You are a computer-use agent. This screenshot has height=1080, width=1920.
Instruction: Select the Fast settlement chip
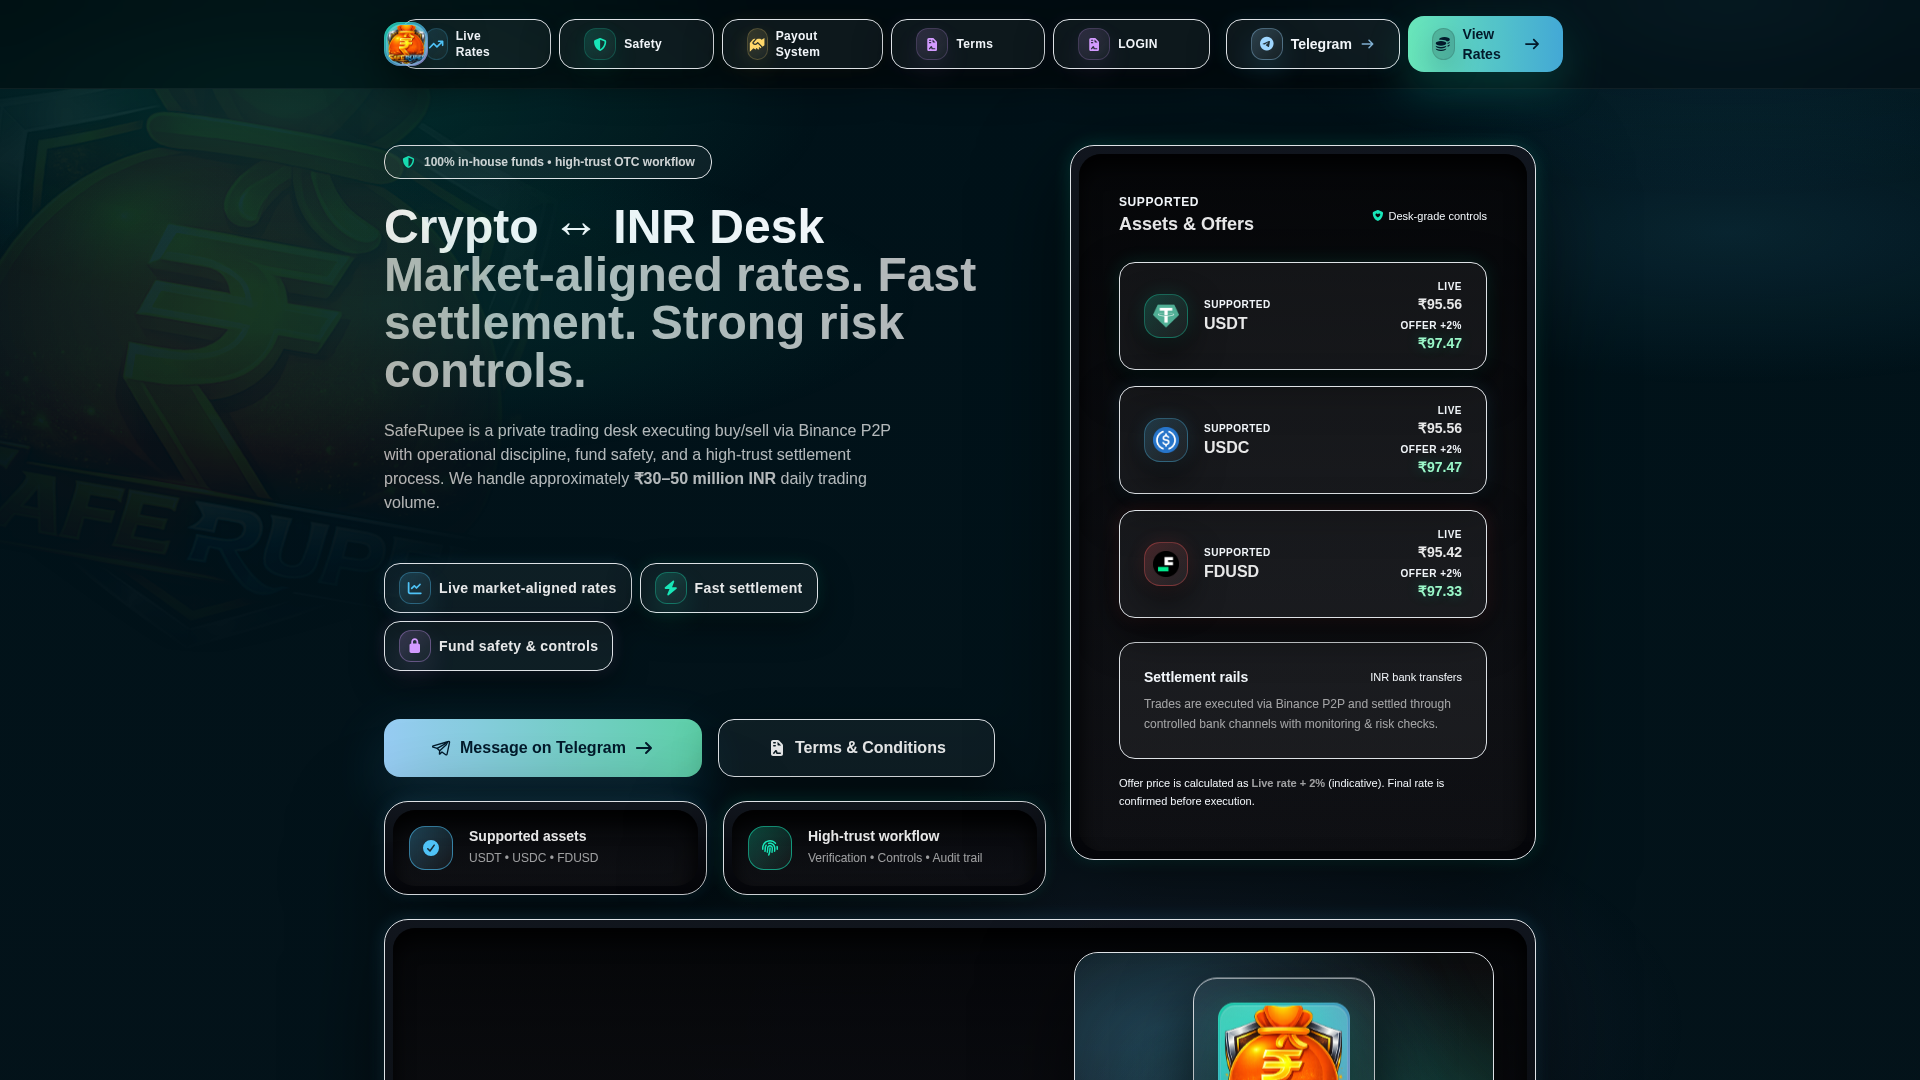[729, 588]
